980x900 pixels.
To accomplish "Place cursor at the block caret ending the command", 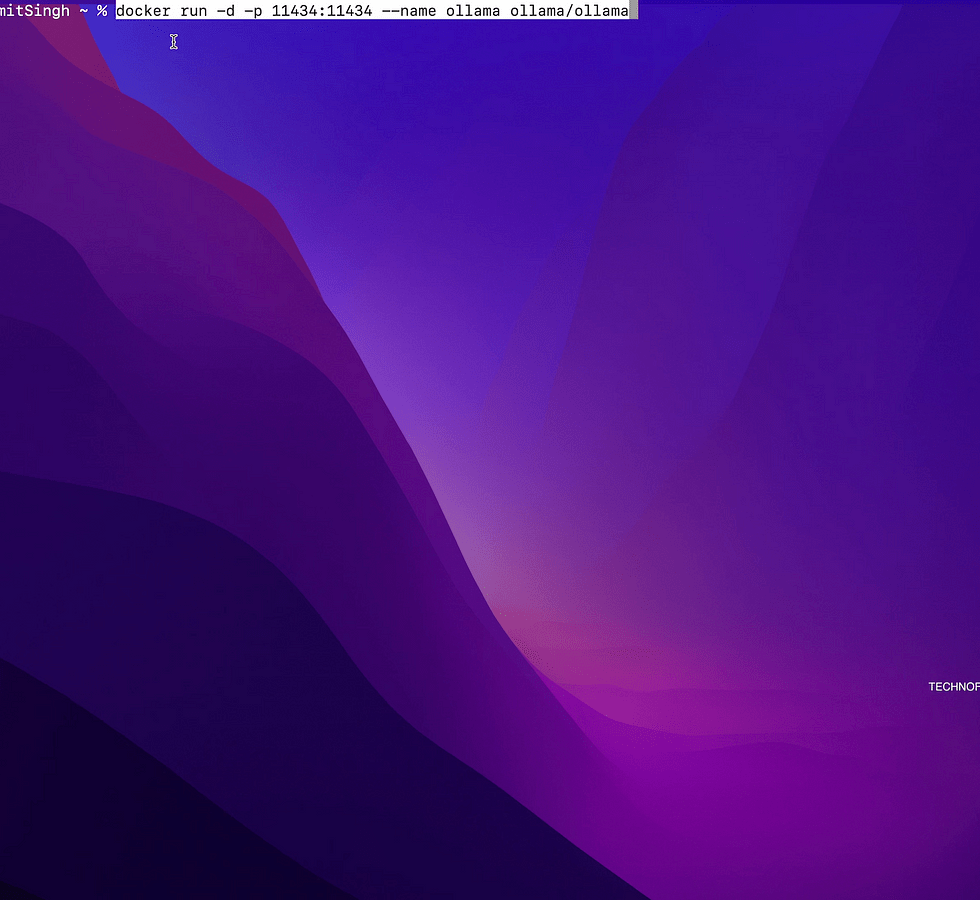I will (x=634, y=11).
